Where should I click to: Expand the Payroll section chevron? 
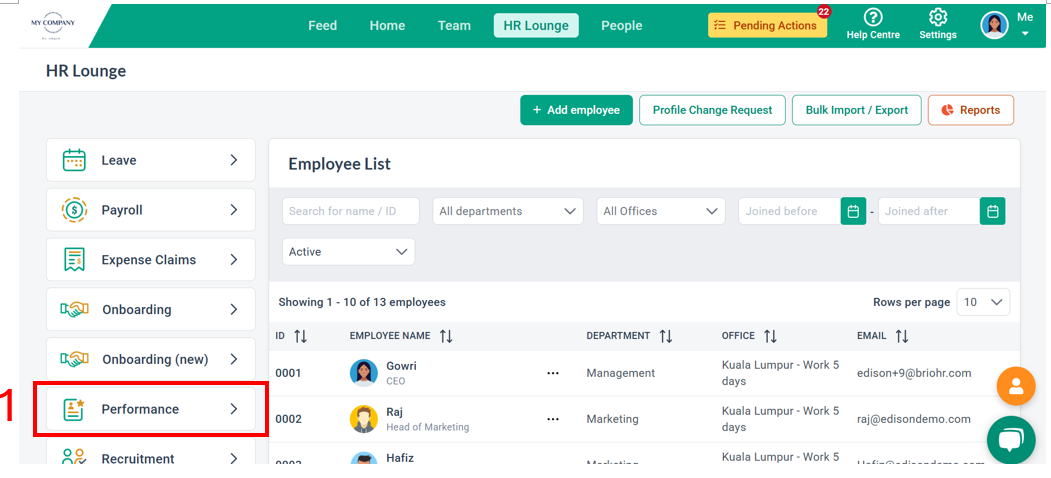click(234, 210)
